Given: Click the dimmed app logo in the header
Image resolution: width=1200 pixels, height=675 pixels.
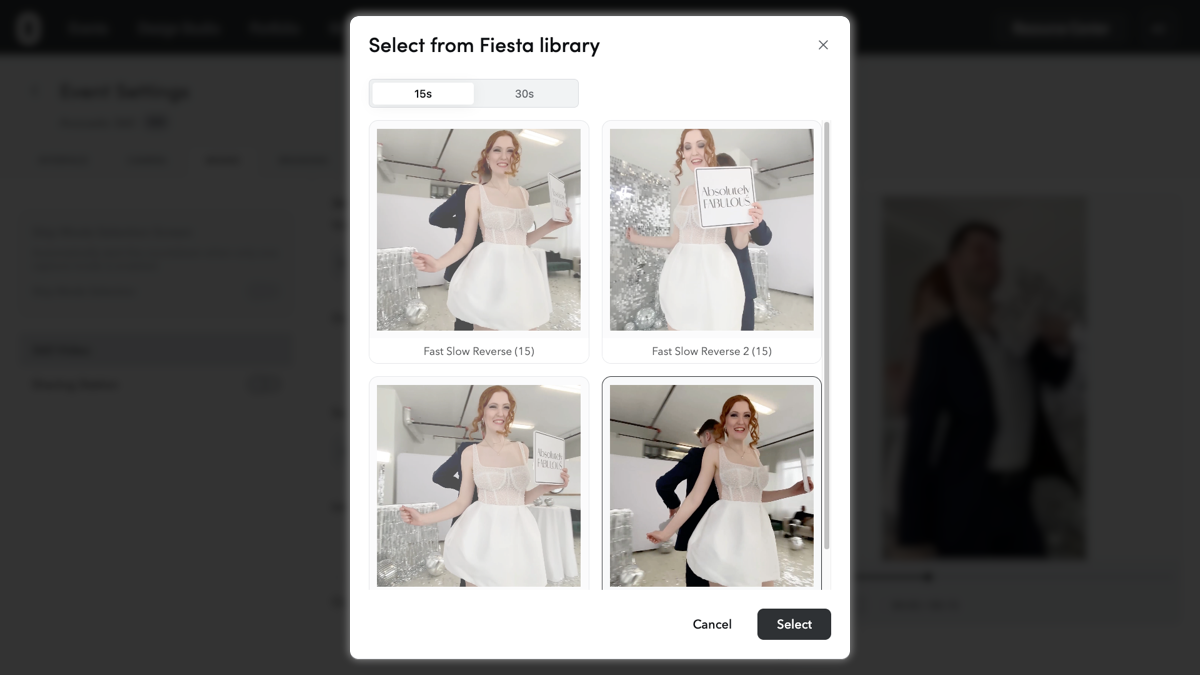Looking at the screenshot, I should [29, 28].
